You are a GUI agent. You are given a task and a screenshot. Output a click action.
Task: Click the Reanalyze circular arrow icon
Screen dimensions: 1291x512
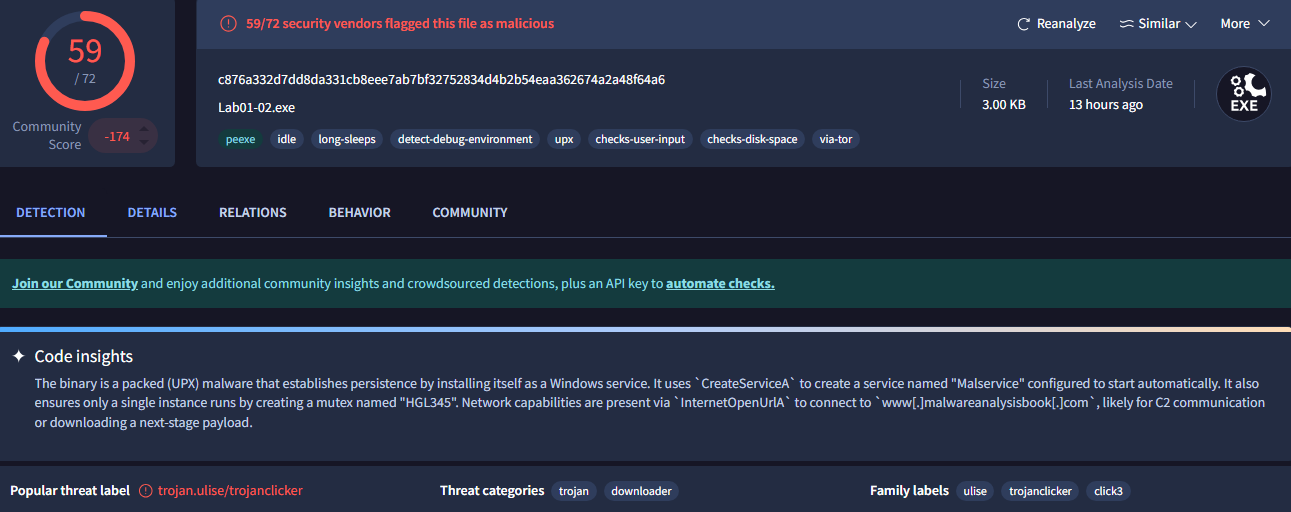(1023, 24)
